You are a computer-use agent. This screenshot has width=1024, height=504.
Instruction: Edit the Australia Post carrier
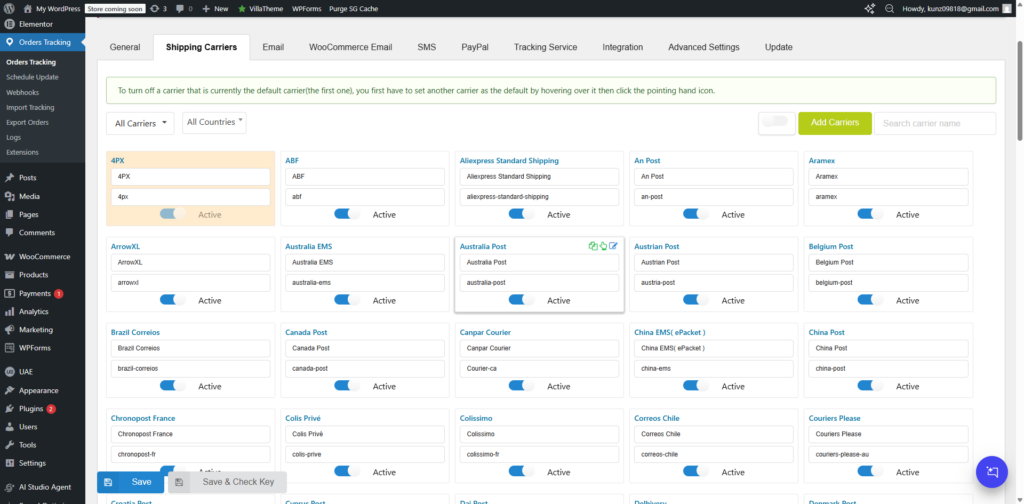click(613, 246)
